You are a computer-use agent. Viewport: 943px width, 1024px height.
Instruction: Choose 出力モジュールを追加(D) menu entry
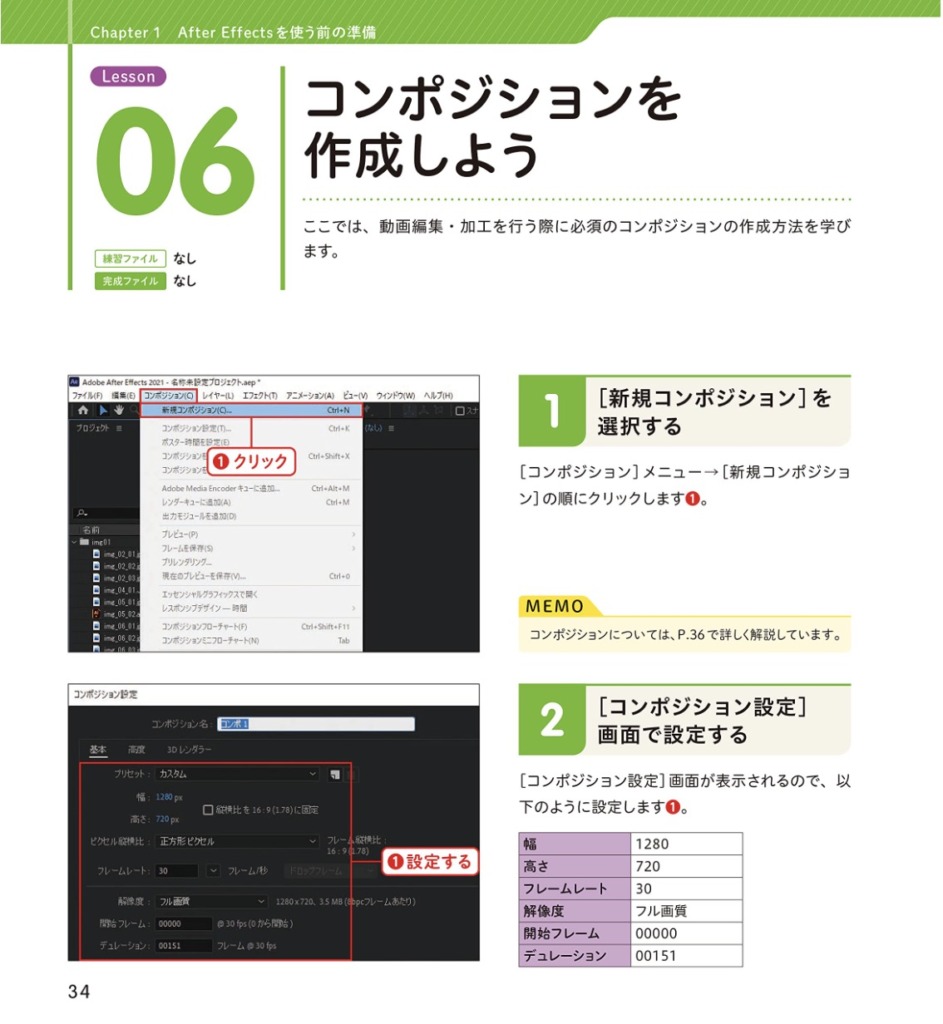click(251, 516)
